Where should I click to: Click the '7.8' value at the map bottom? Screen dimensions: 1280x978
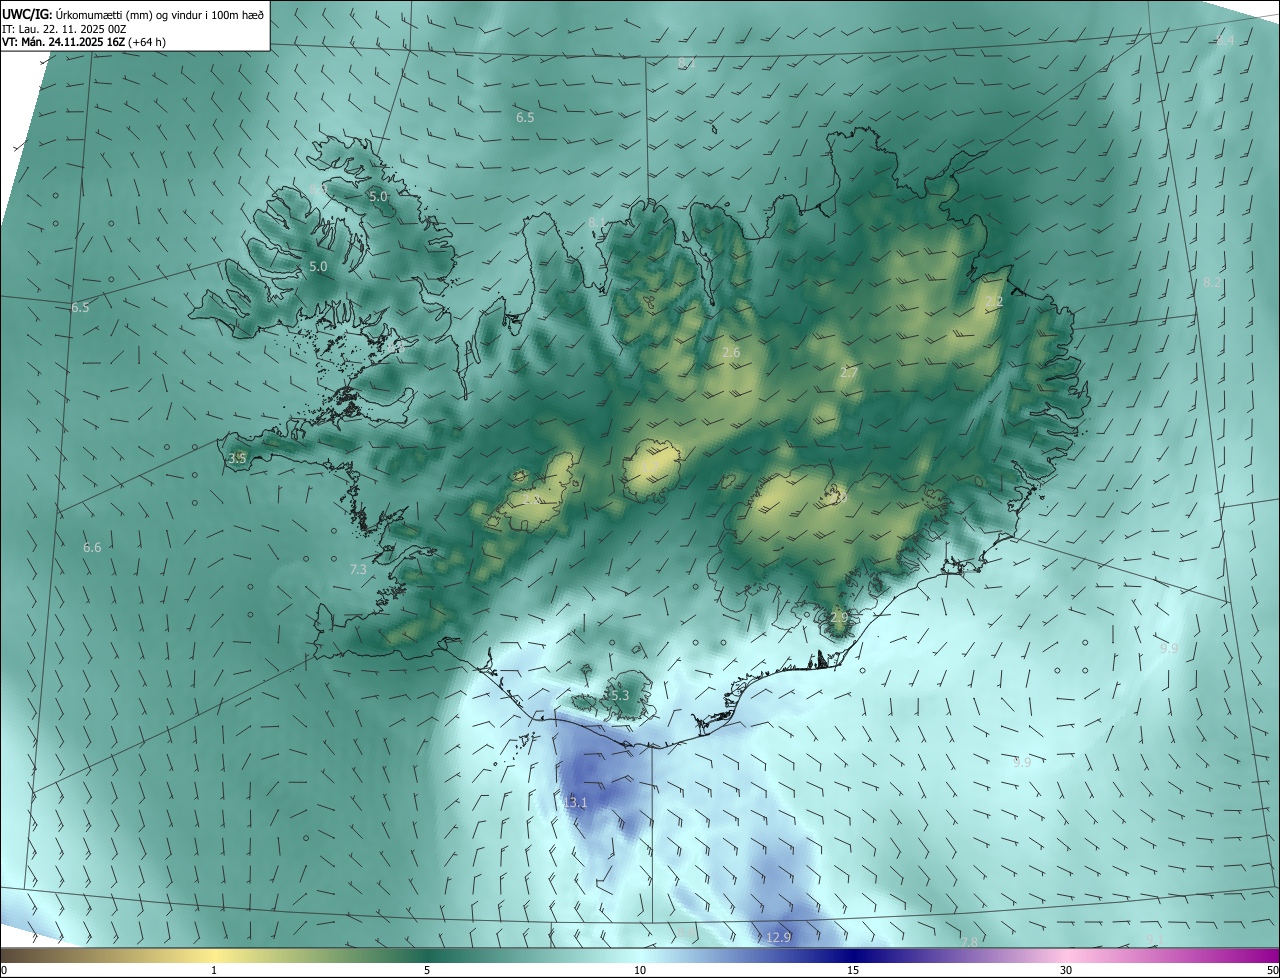click(969, 943)
